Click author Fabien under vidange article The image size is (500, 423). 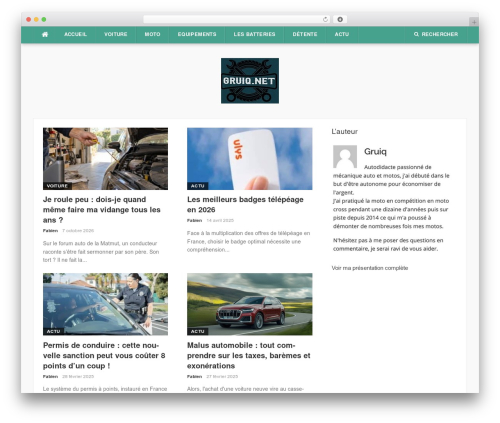pyautogui.click(x=50, y=231)
